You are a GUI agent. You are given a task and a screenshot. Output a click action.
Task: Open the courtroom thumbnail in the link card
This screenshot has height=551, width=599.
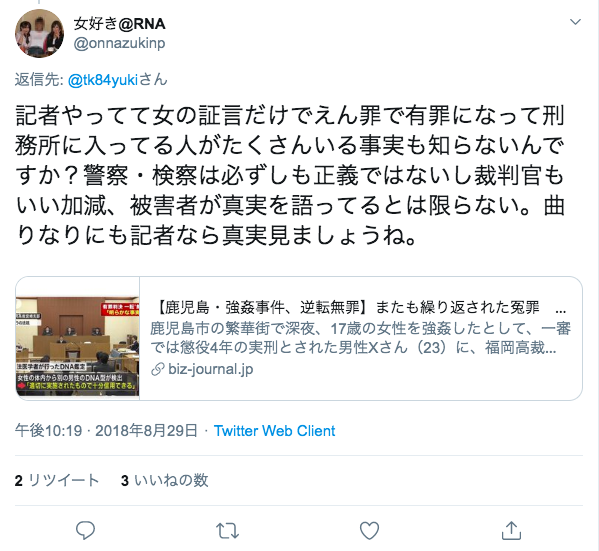click(78, 339)
